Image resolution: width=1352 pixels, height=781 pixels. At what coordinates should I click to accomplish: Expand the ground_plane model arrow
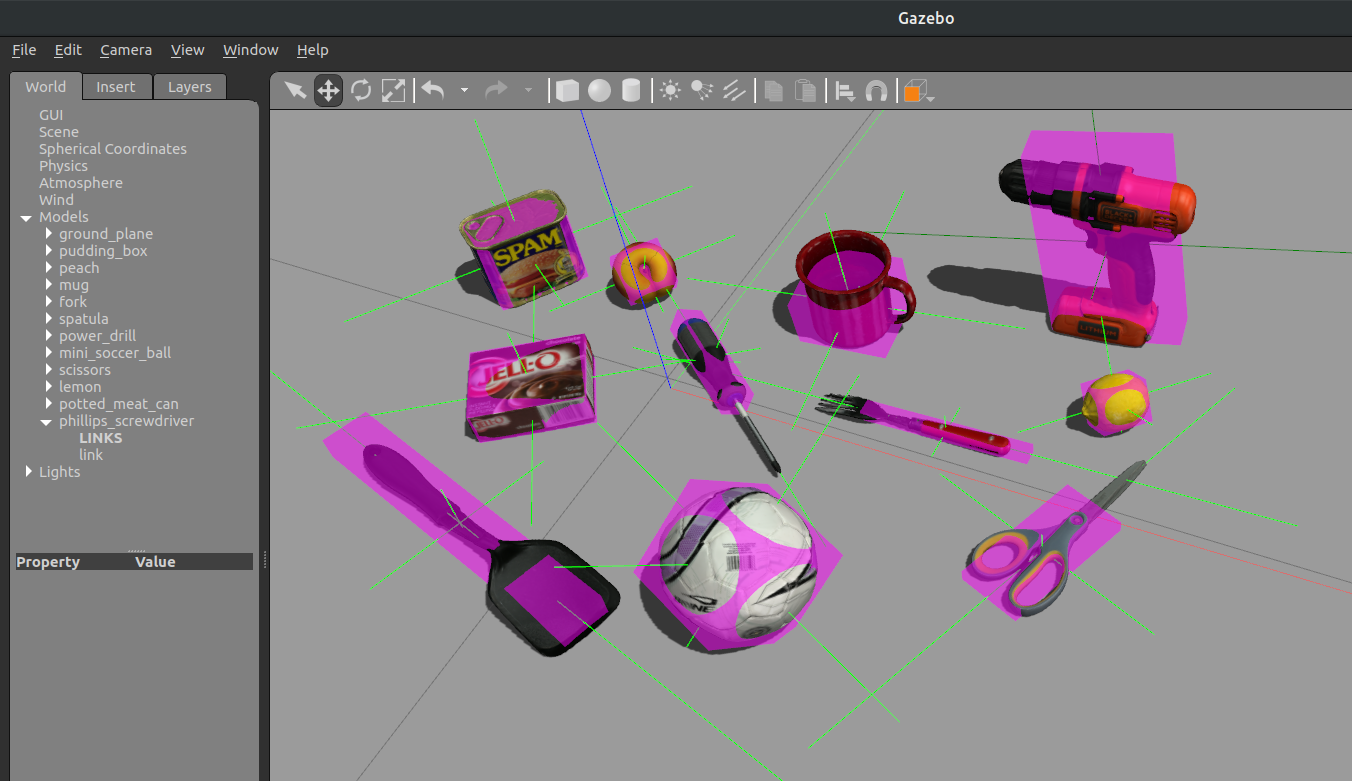click(x=49, y=234)
